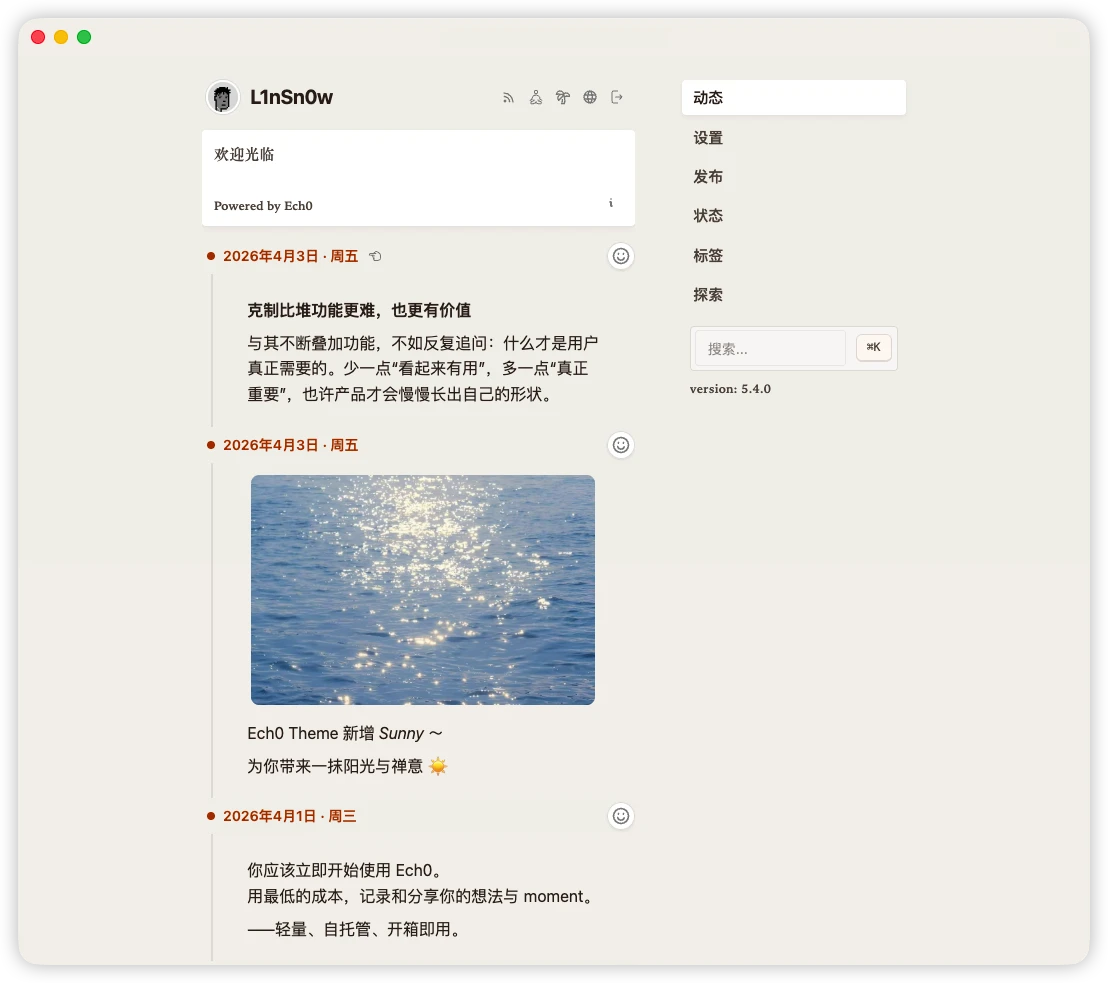Screen dimensions: 1108x983
Task: Click smiley icon on the 克制比堆功能更难 post
Action: pyautogui.click(x=620, y=256)
